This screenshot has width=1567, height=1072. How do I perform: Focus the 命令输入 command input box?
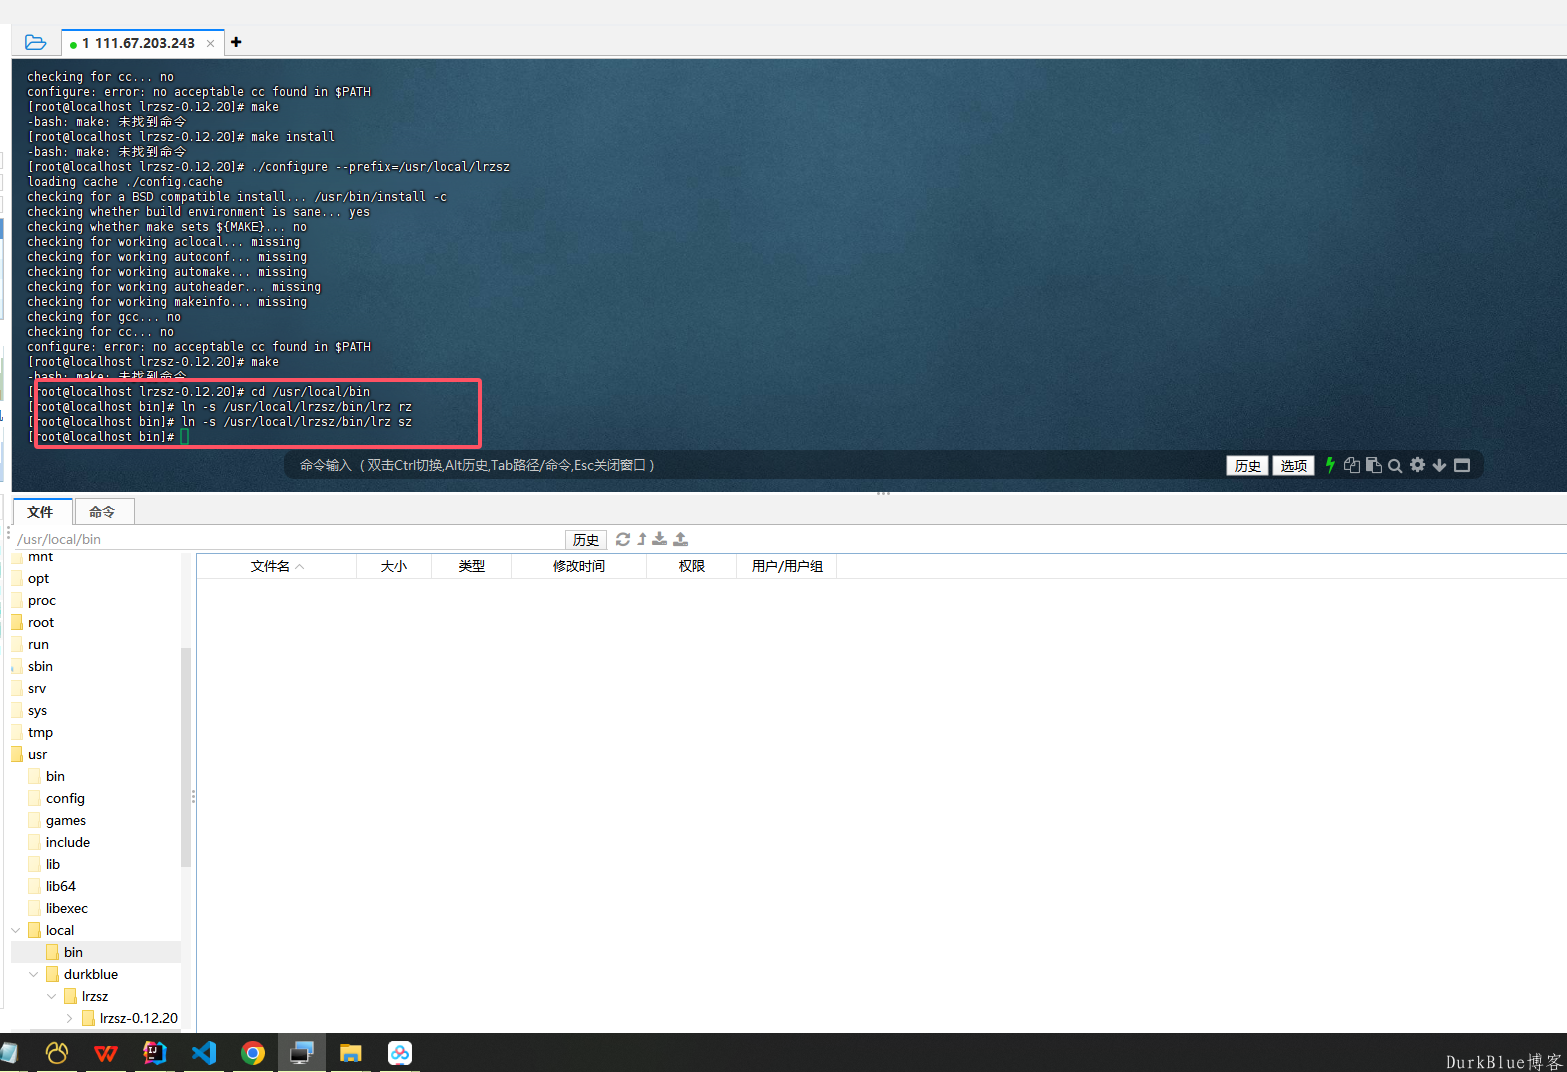point(755,465)
